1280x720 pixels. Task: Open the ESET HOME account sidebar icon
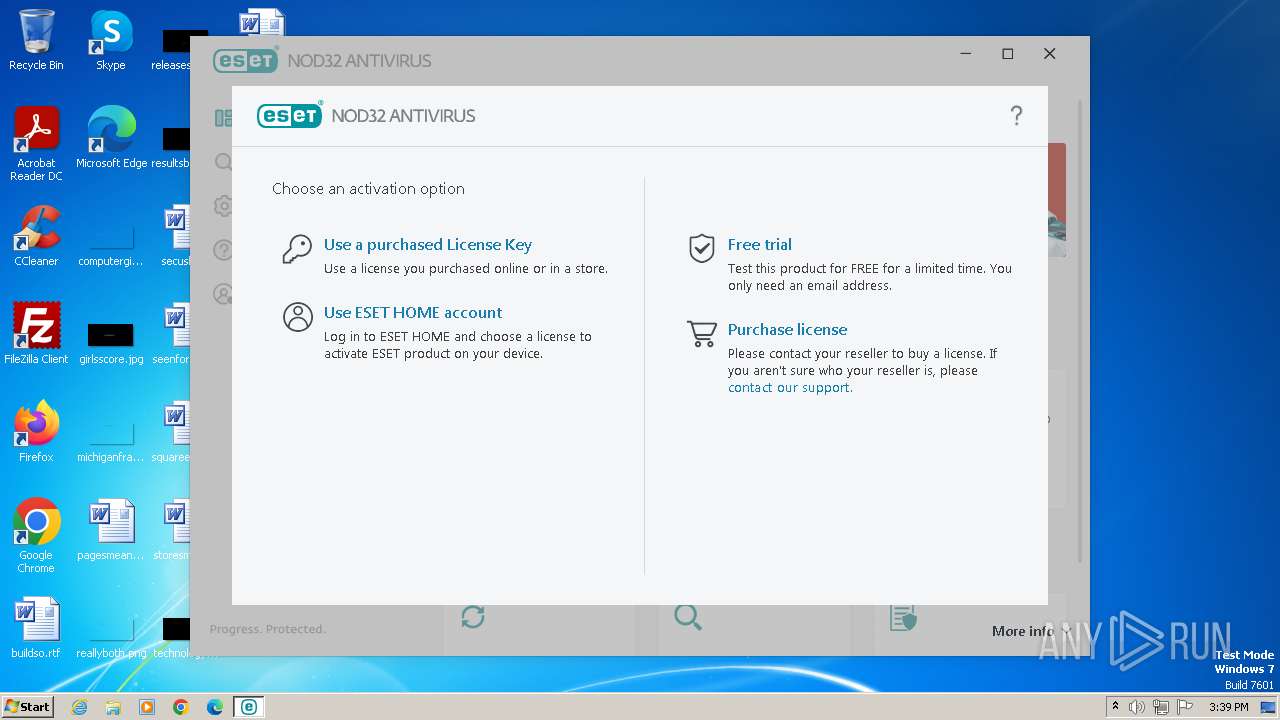click(223, 294)
